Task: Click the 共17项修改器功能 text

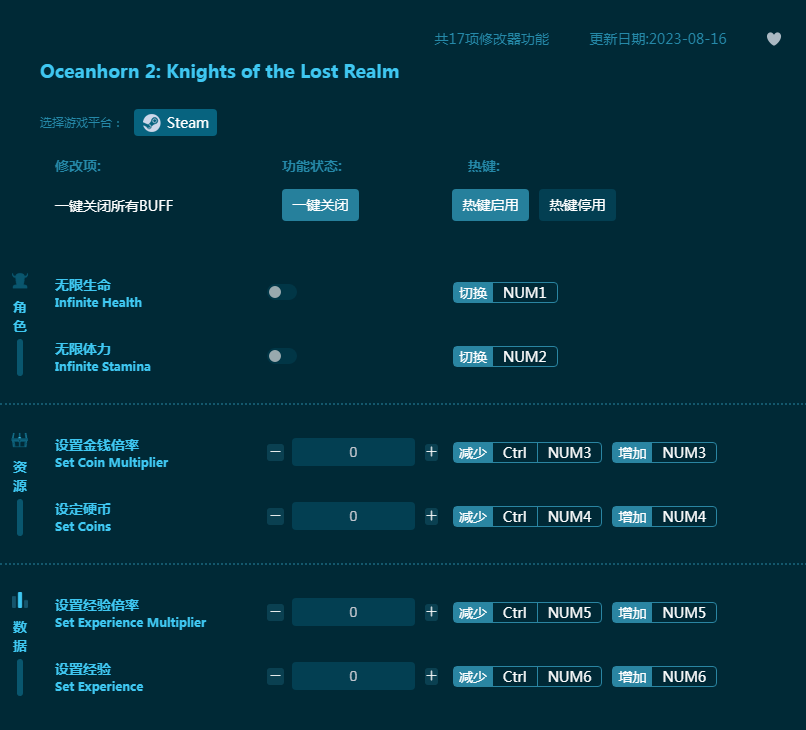Action: pyautogui.click(x=492, y=39)
